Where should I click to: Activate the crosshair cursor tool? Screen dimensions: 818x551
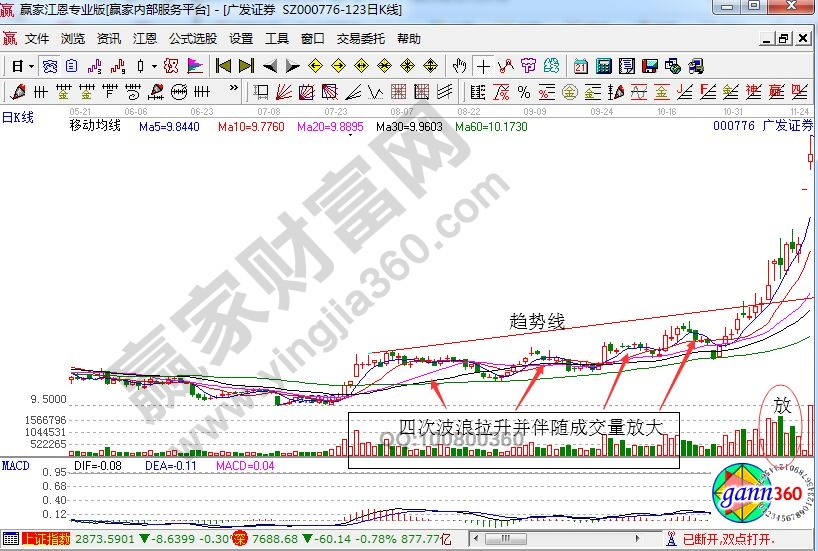click(x=484, y=66)
